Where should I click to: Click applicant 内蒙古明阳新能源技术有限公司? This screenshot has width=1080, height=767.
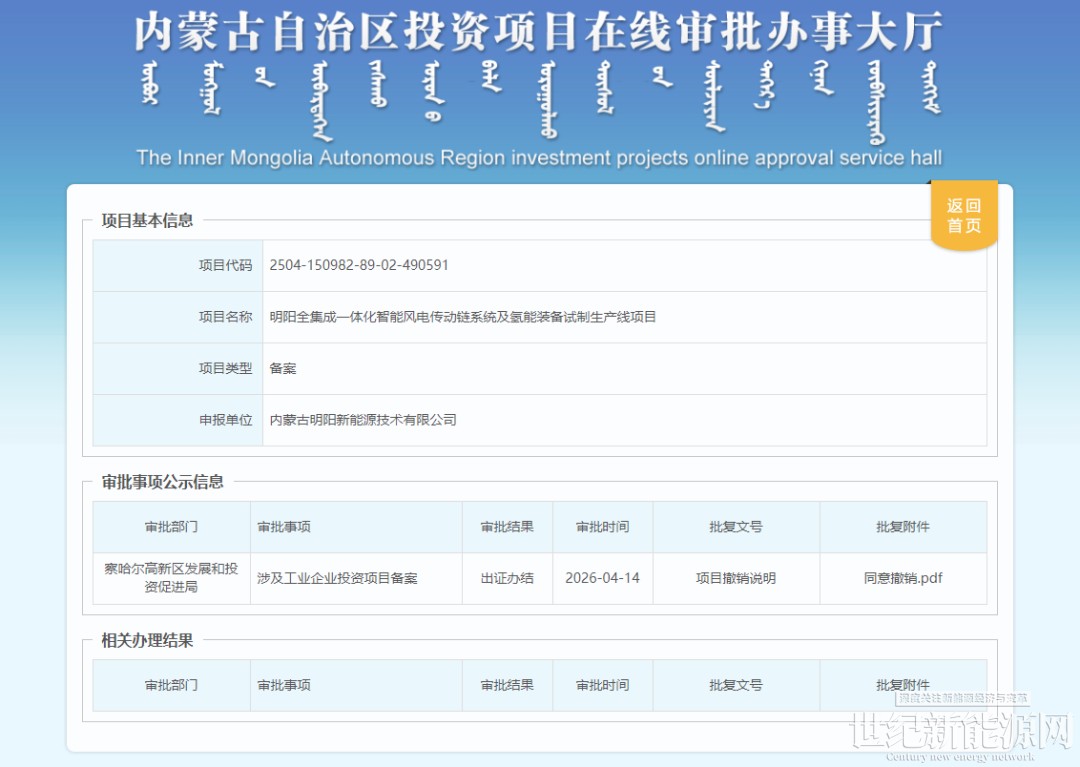click(363, 420)
